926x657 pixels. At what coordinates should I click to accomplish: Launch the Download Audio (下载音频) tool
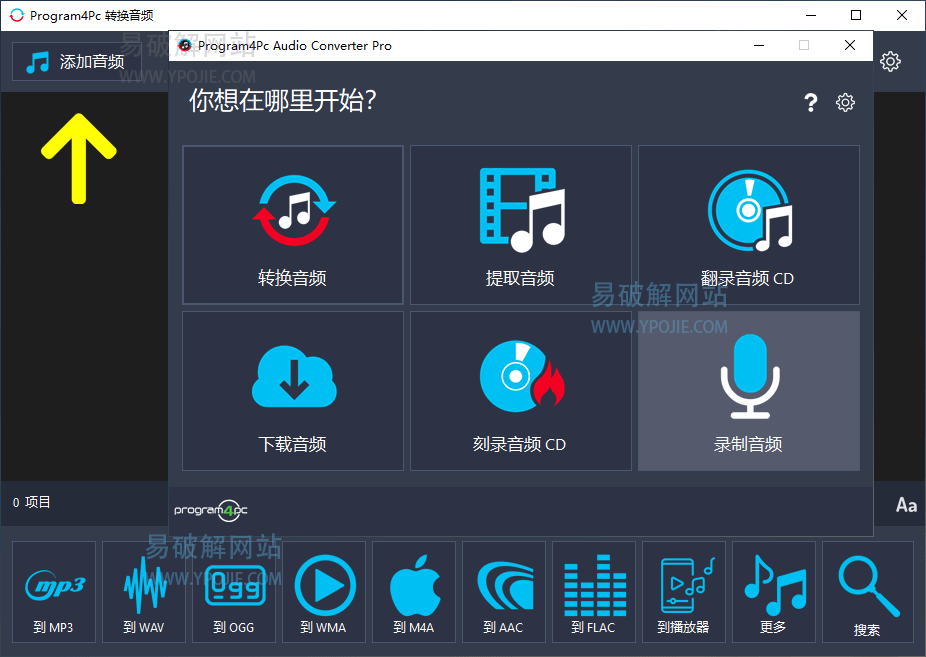tap(292, 390)
